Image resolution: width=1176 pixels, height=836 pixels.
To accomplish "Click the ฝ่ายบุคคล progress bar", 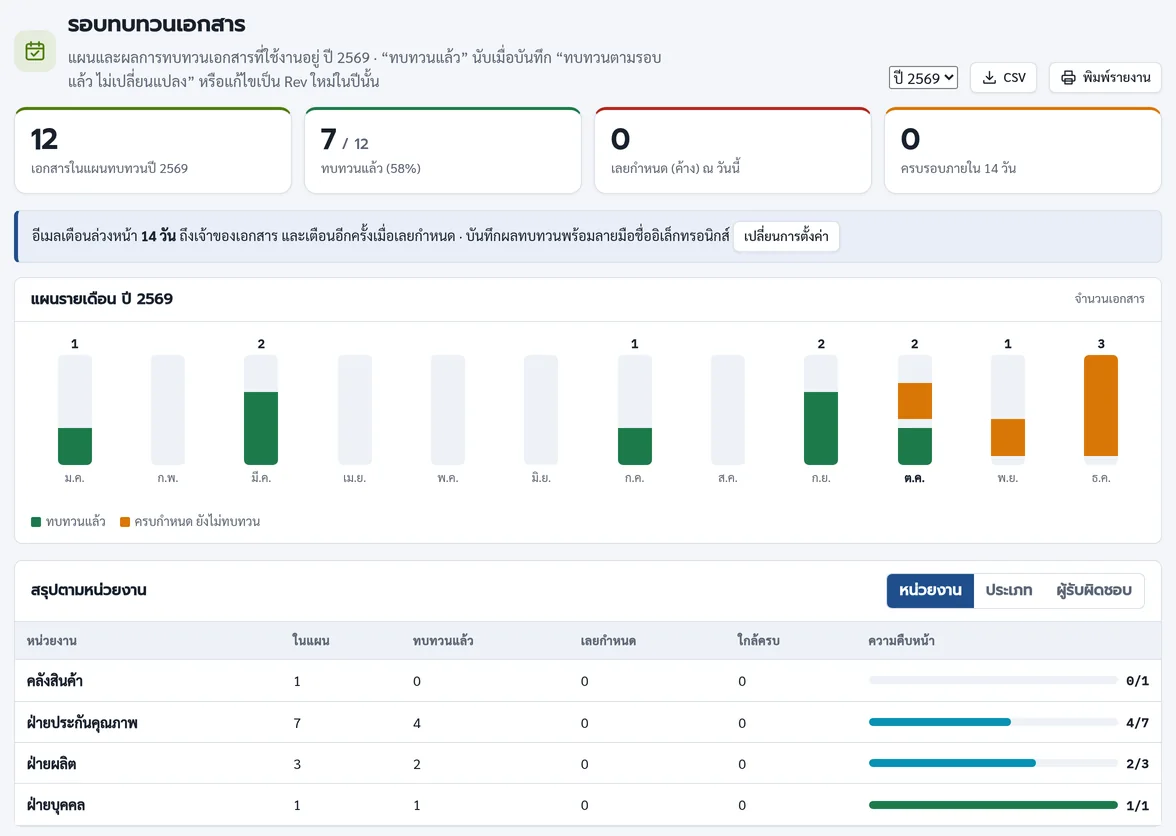I will [993, 805].
